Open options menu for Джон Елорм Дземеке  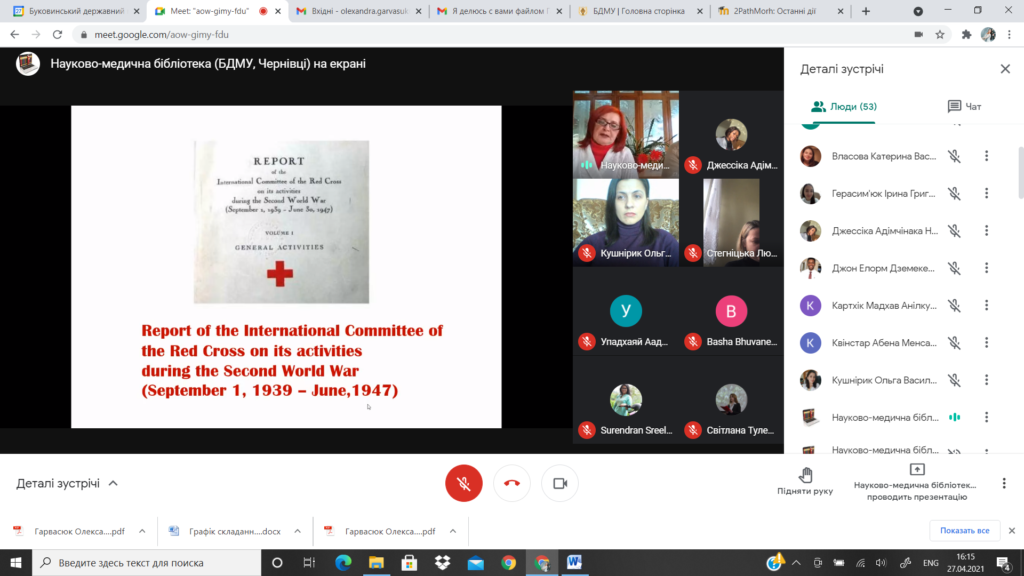(x=987, y=268)
